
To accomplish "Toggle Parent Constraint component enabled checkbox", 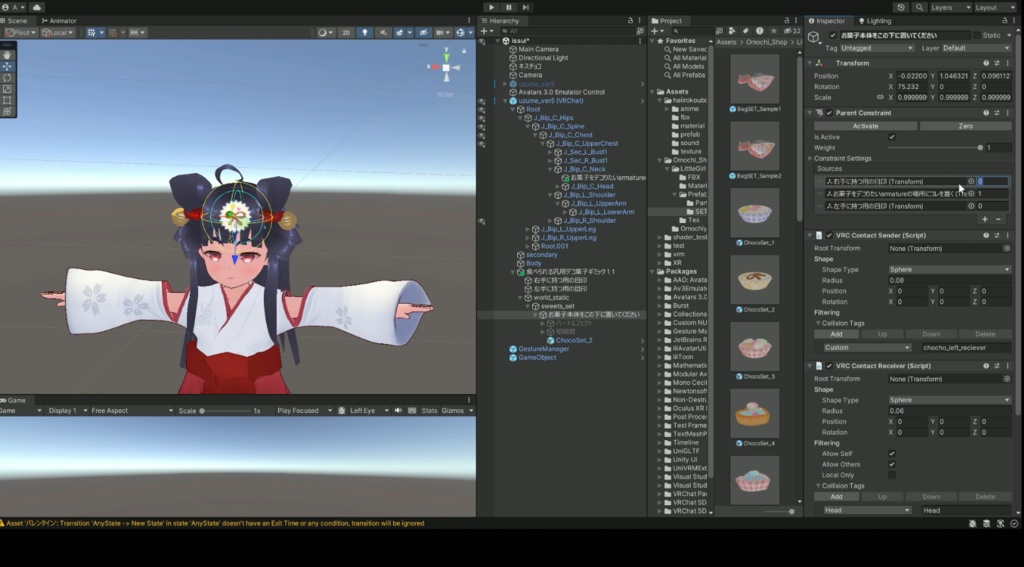I will (x=829, y=113).
